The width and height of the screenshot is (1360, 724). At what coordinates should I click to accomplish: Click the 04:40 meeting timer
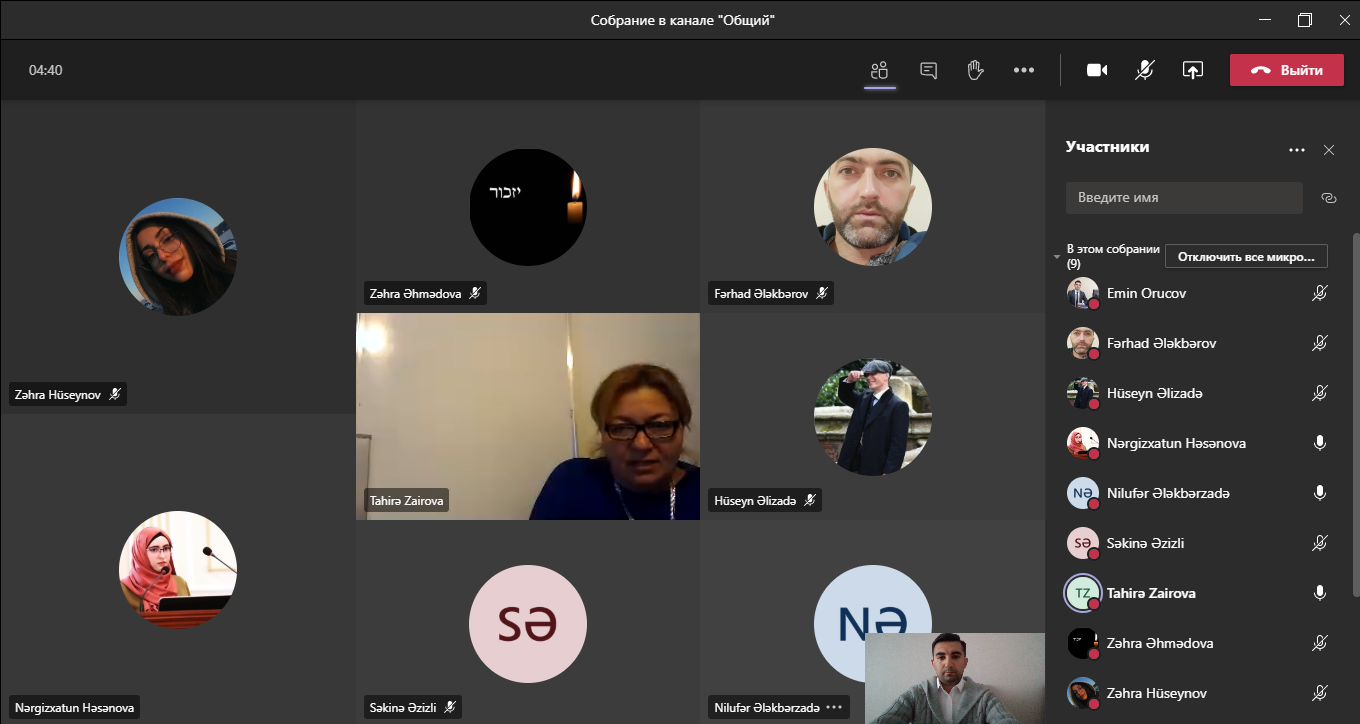pos(46,70)
